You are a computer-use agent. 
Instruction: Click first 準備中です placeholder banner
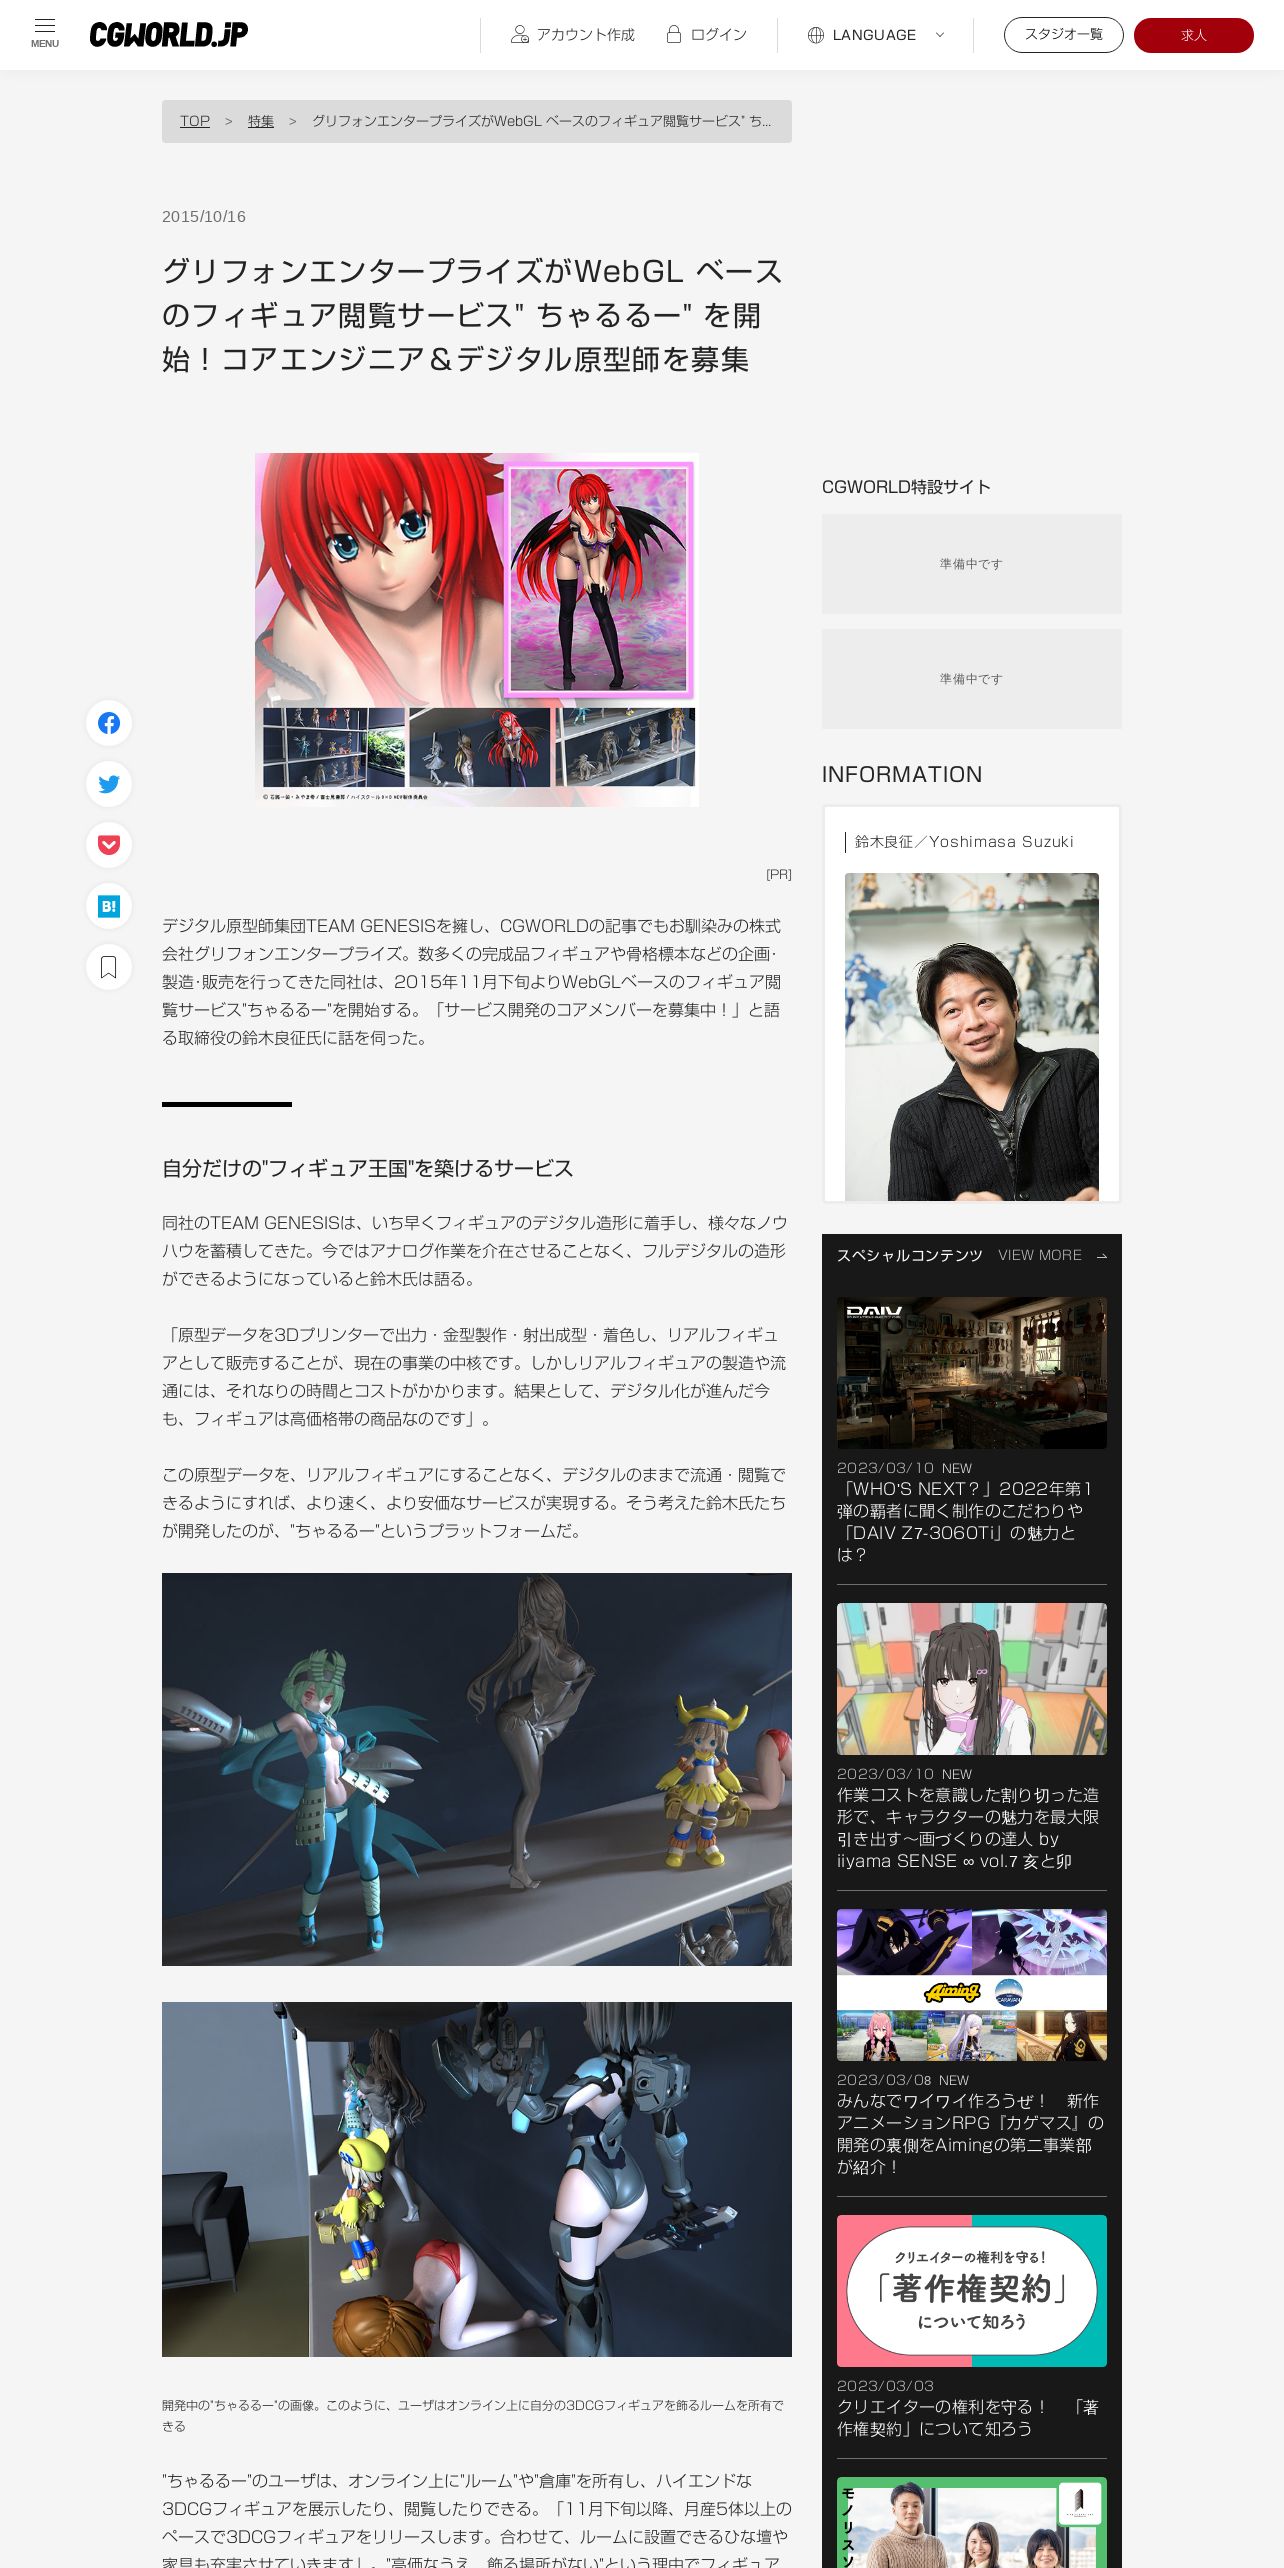click(972, 564)
